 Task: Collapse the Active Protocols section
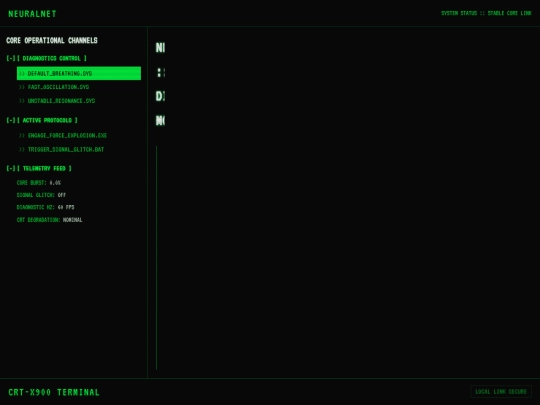click(42, 120)
